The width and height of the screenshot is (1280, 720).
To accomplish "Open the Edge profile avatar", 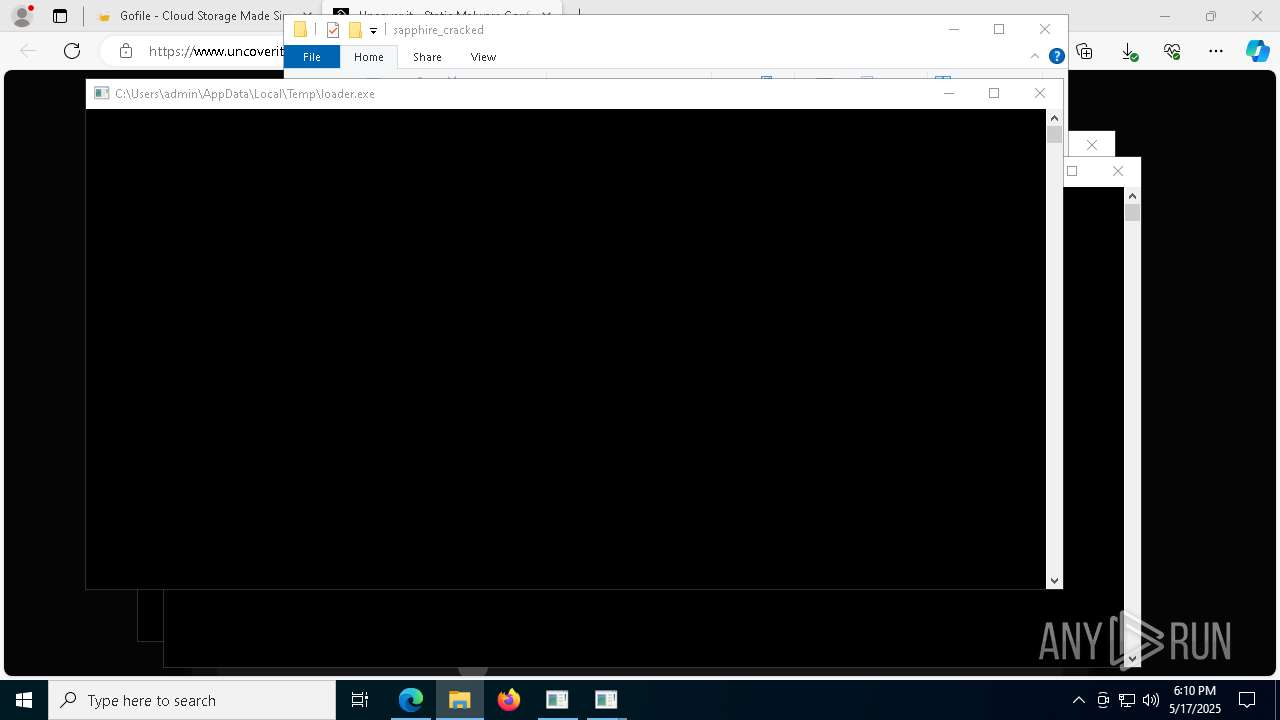I will point(21,16).
